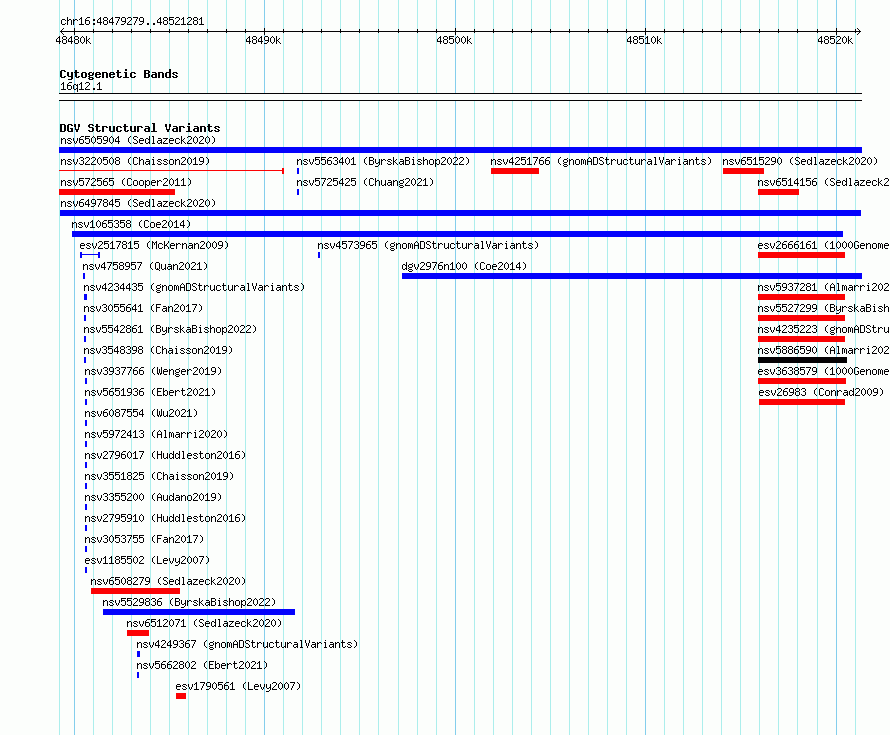Click the red bar under nsv572565
The height and width of the screenshot is (735, 890).
click(x=117, y=192)
